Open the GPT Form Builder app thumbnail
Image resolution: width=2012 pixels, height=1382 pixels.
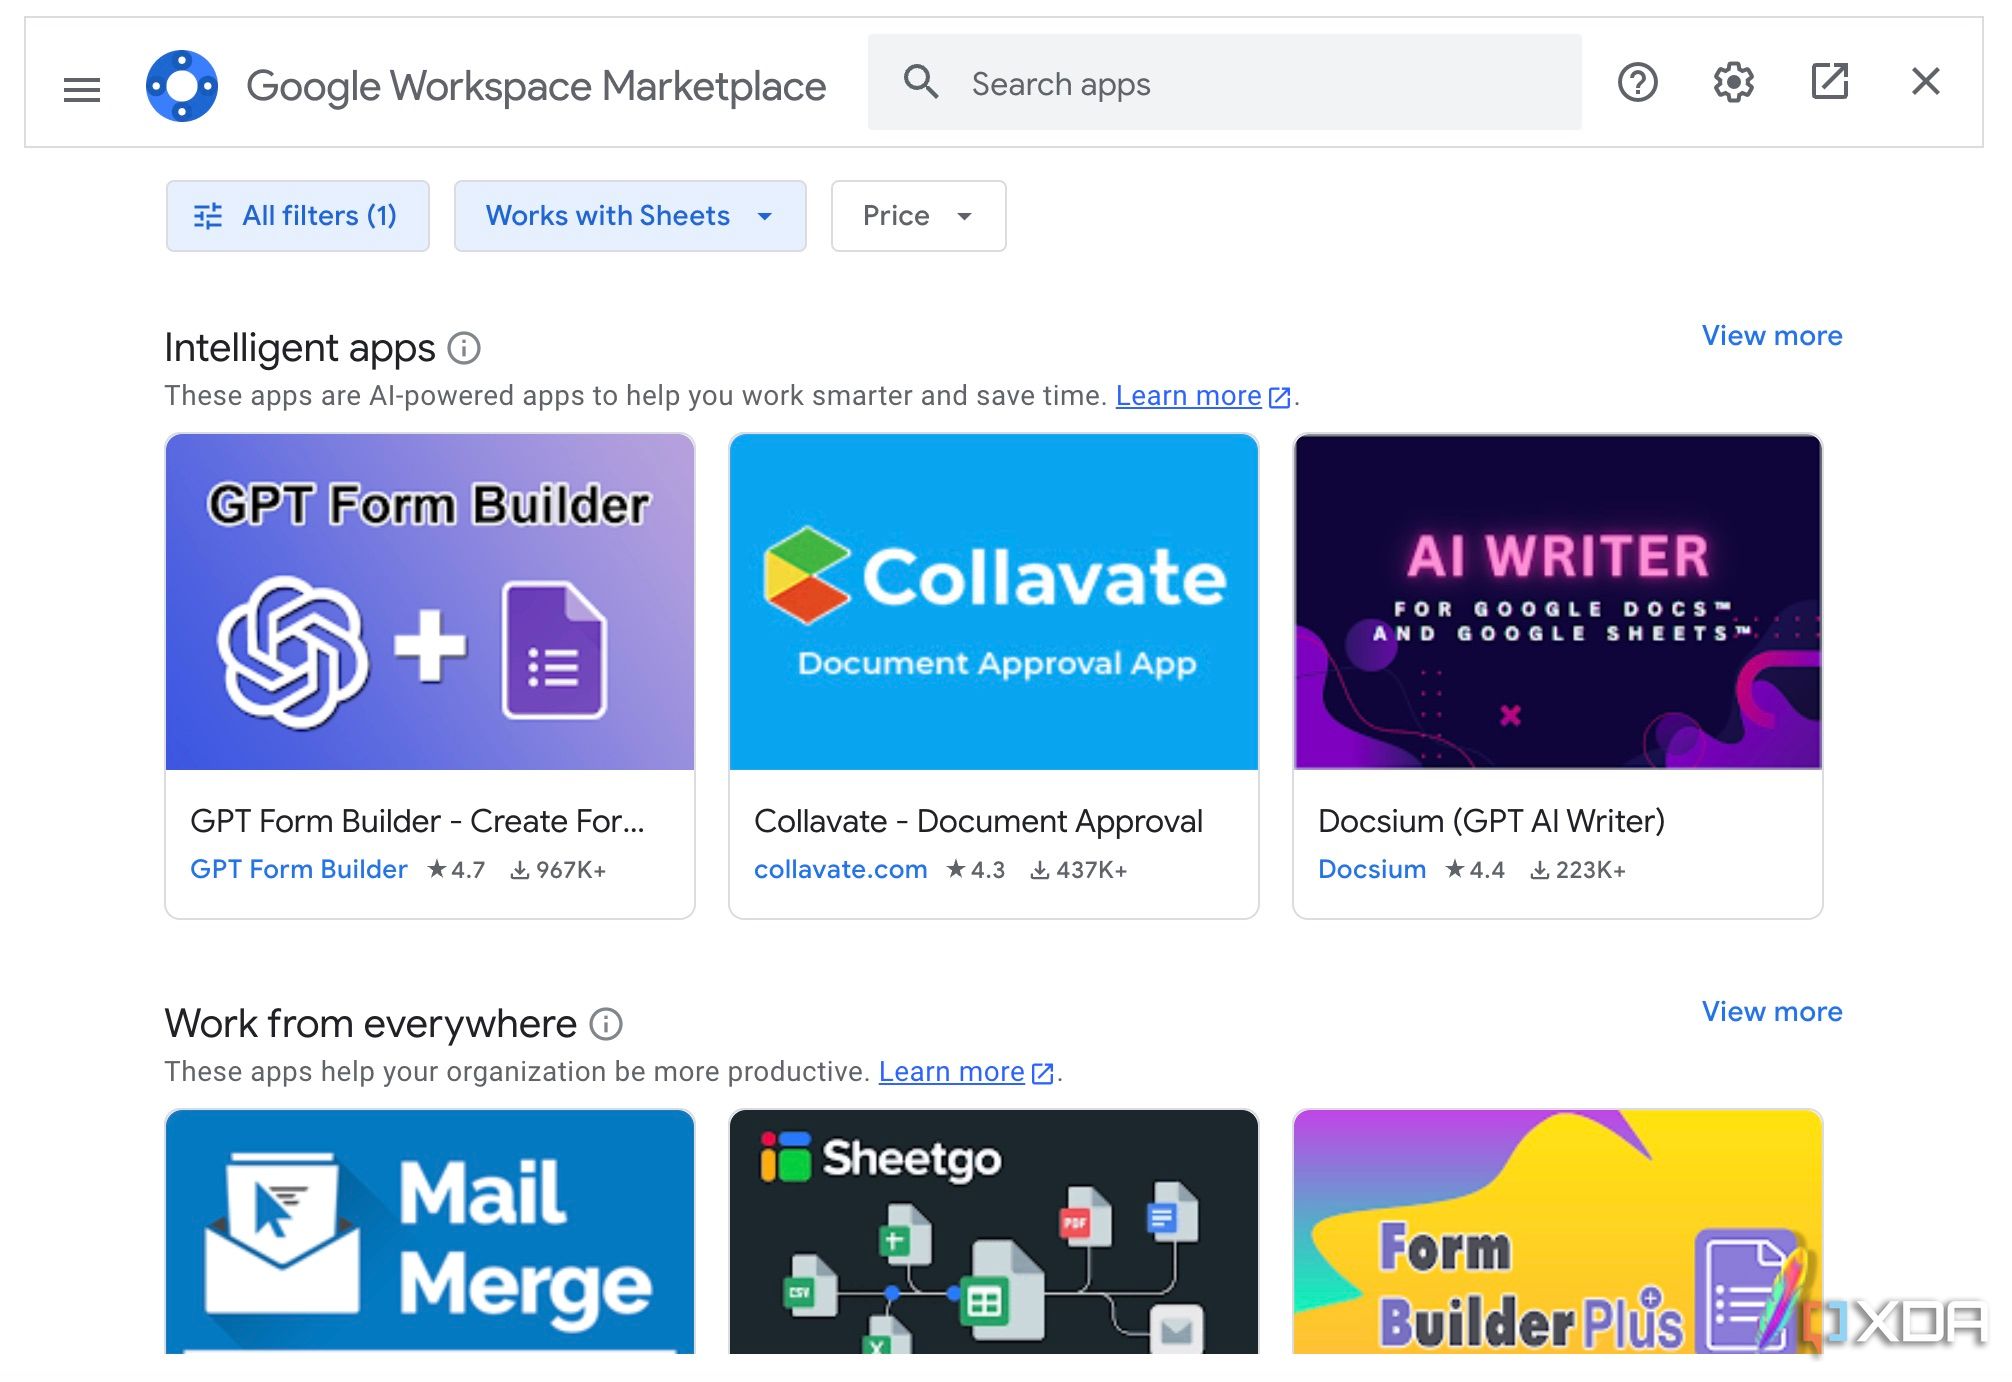tap(430, 602)
